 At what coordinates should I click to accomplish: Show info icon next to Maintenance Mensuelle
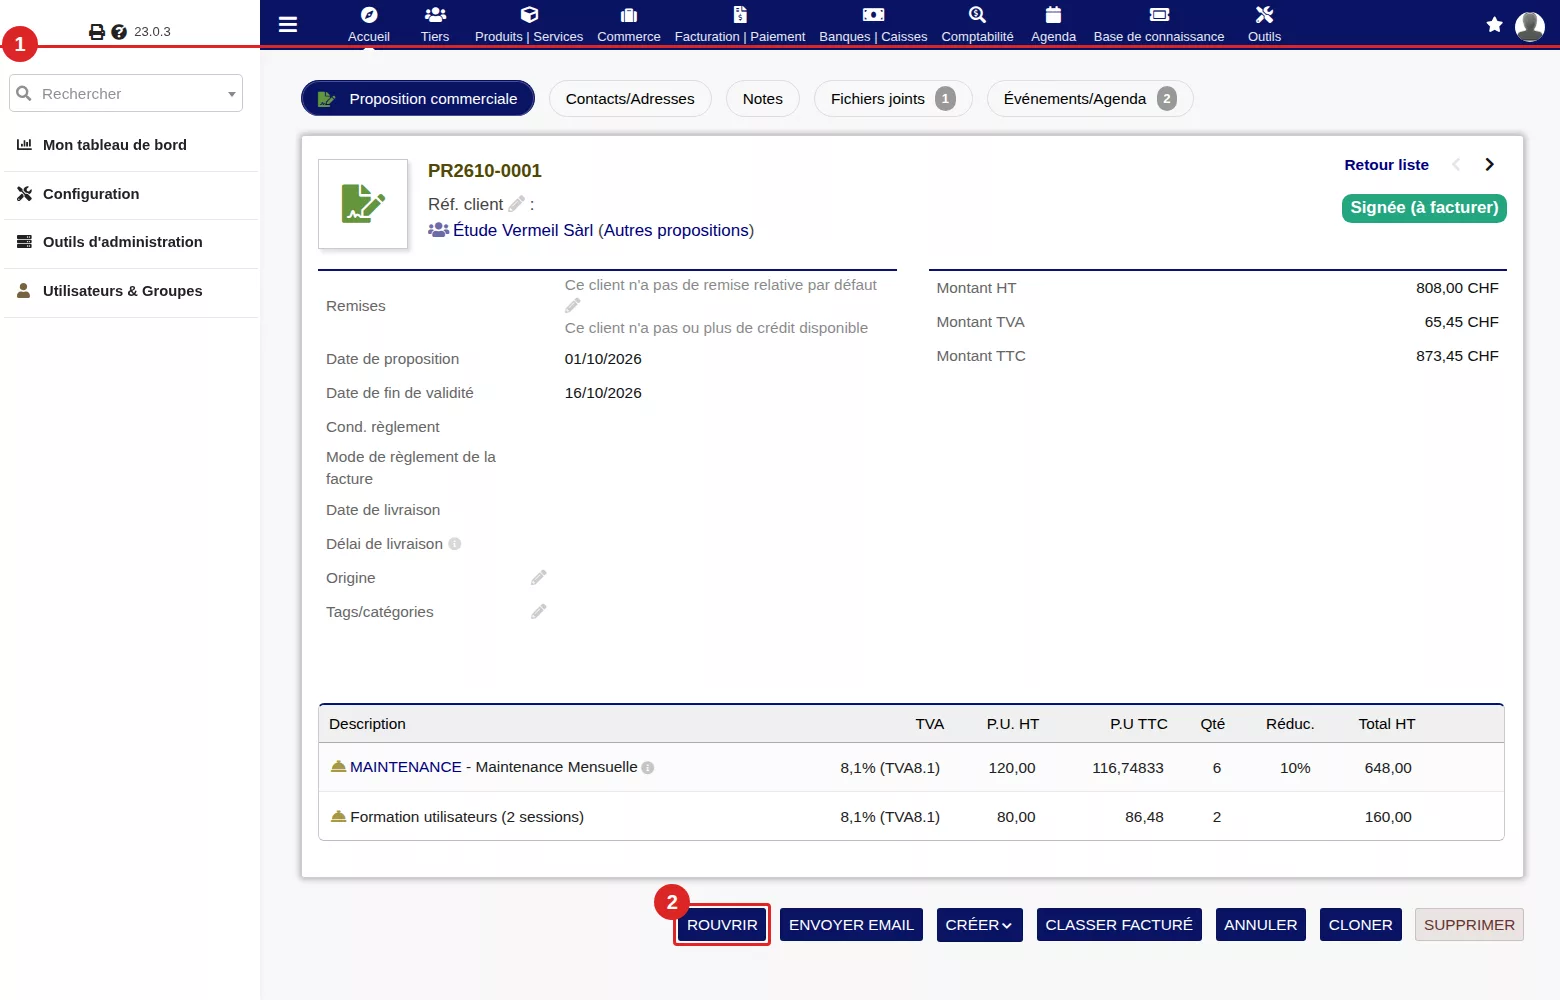coord(648,768)
